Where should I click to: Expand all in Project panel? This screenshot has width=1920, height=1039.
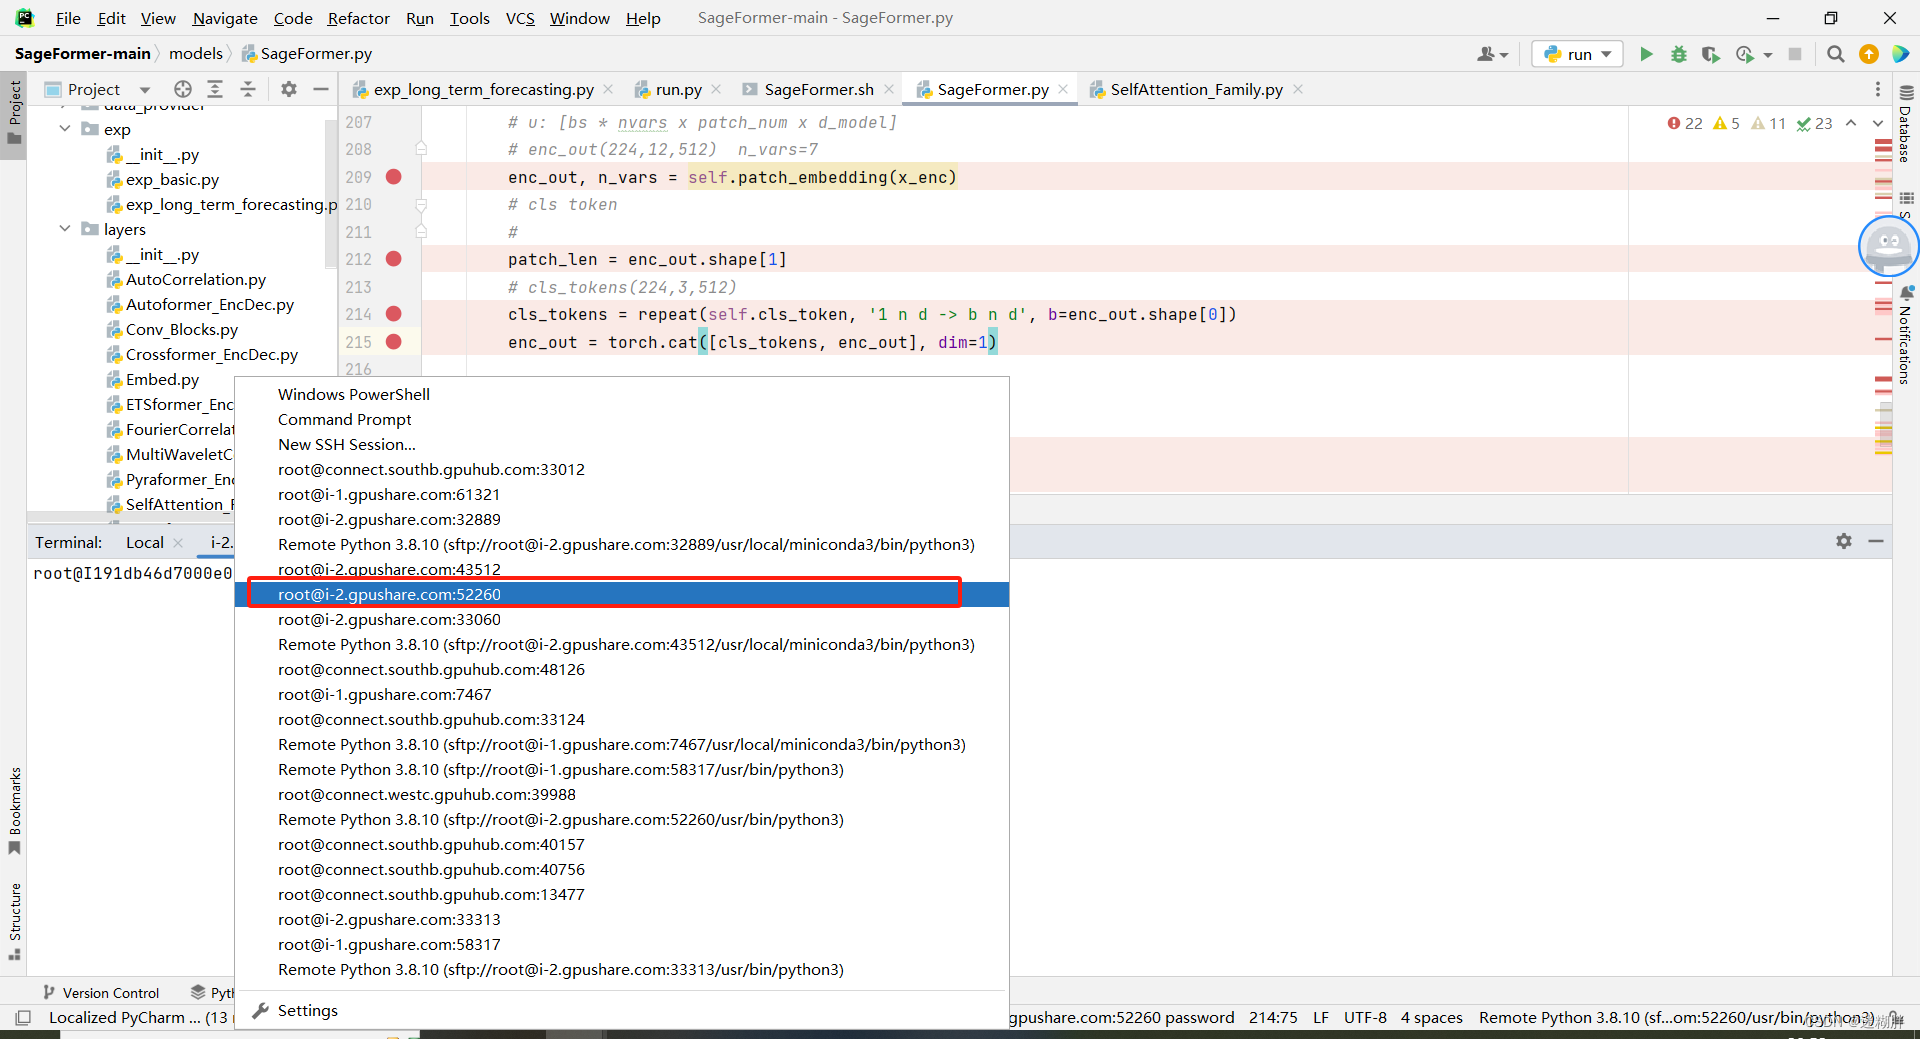pos(215,89)
